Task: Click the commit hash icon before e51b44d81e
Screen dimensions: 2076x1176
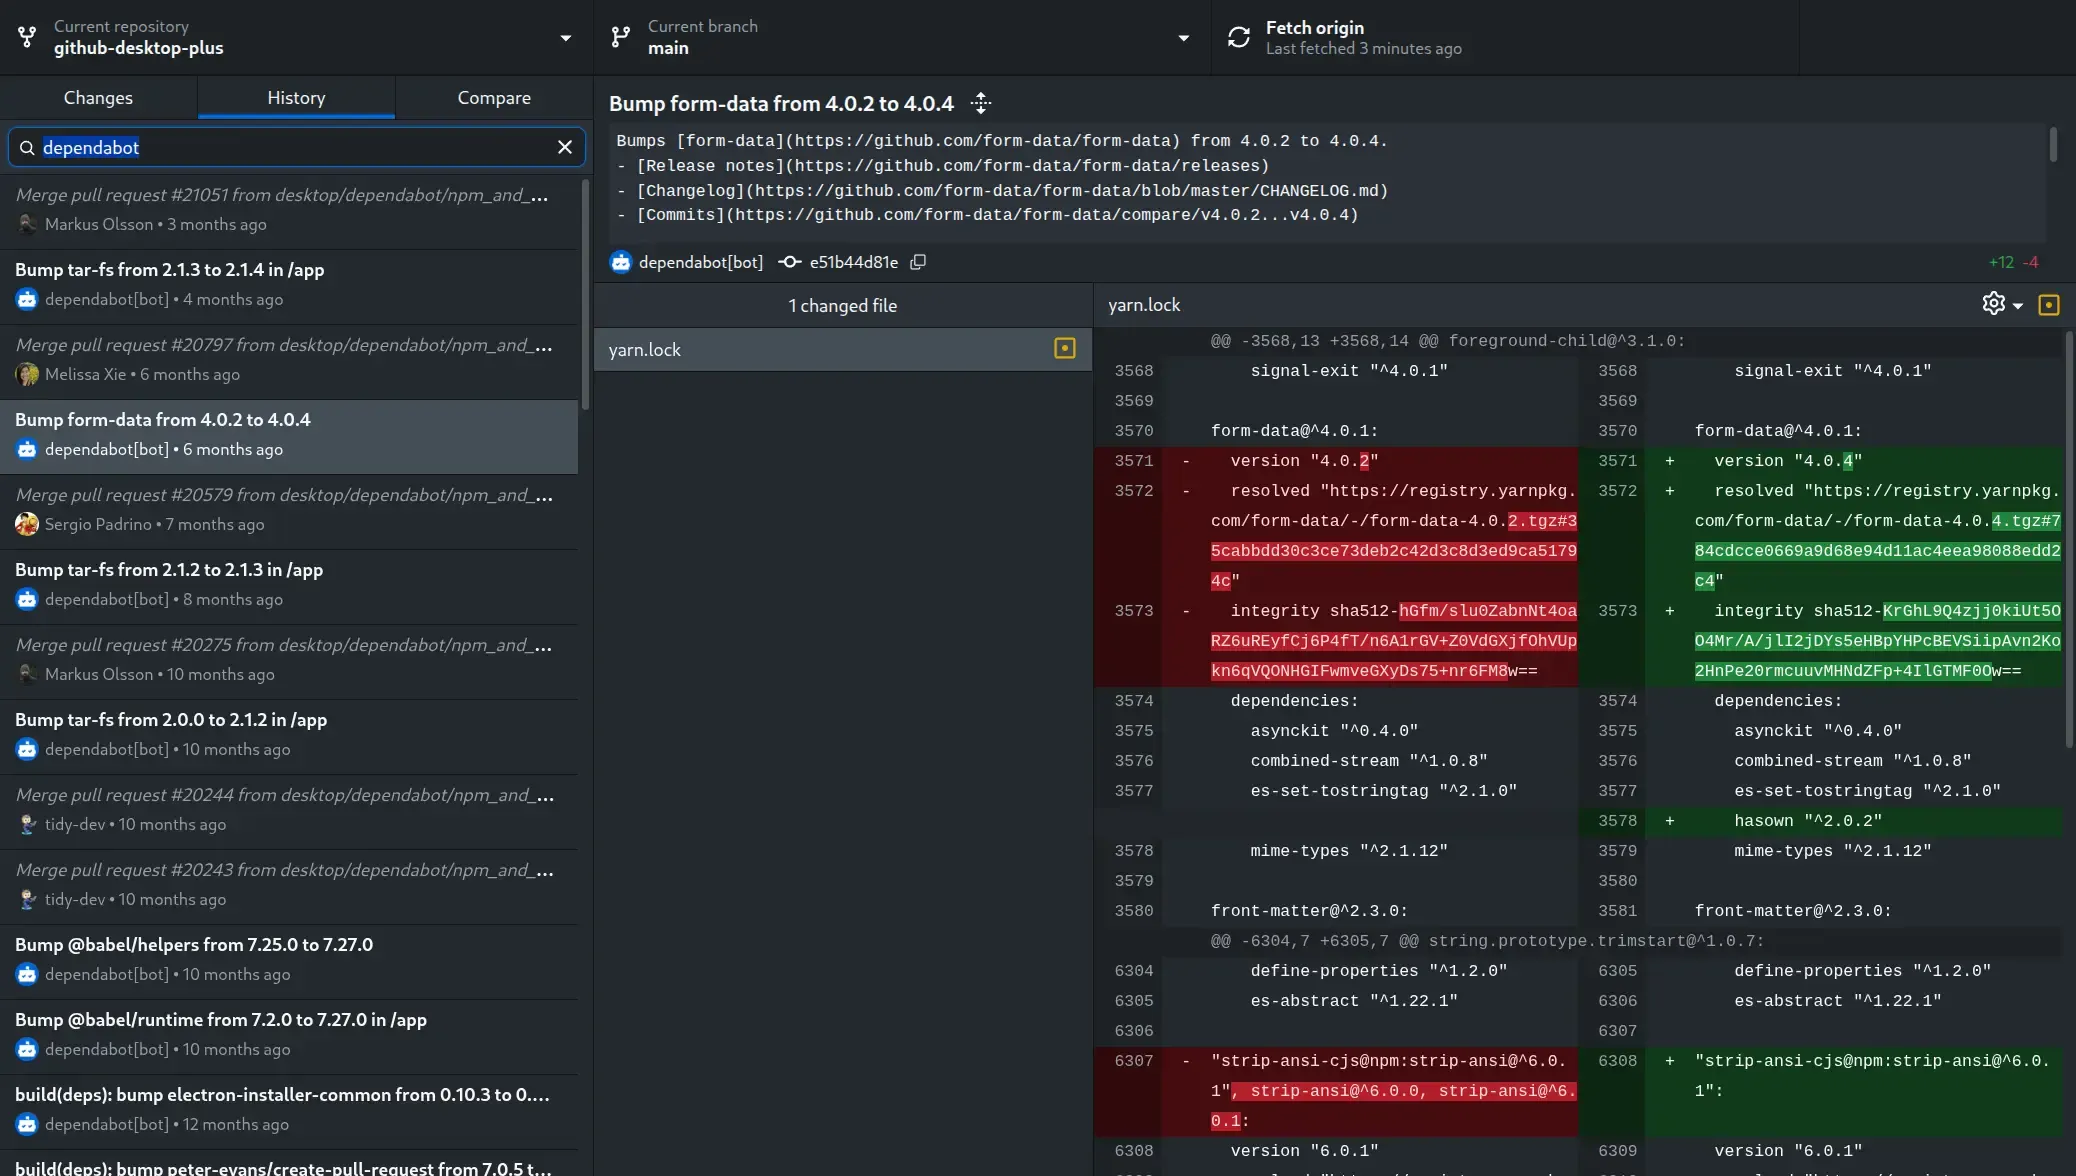Action: [790, 262]
